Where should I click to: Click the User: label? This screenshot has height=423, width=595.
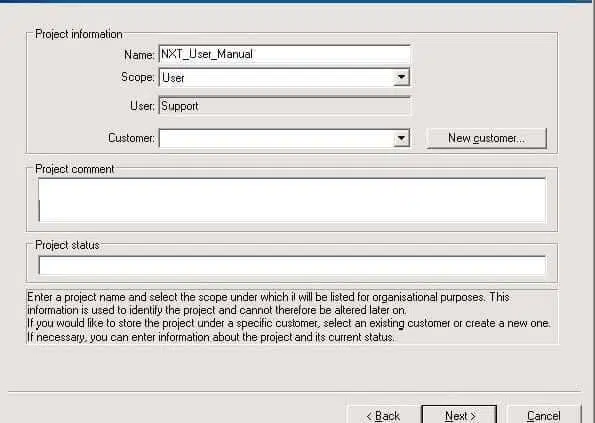142,106
